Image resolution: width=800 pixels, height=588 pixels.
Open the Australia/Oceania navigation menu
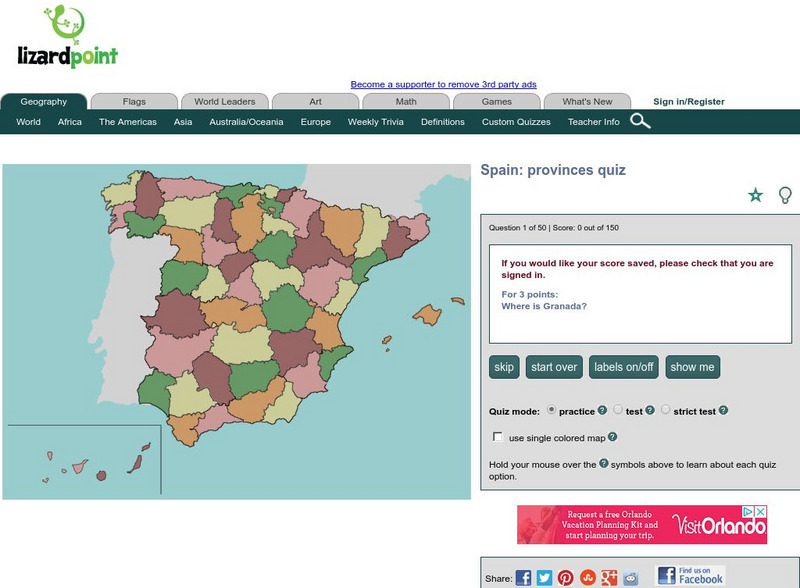(x=246, y=122)
